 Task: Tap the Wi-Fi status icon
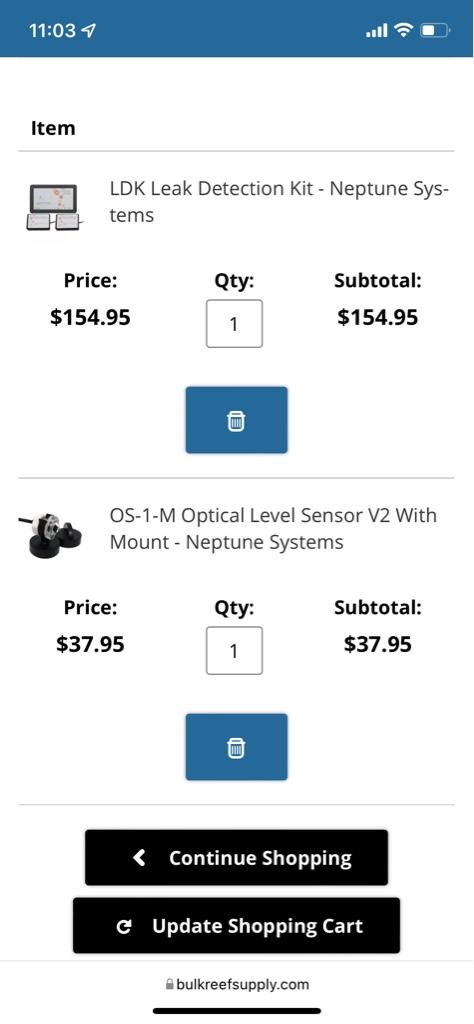[x=405, y=30]
